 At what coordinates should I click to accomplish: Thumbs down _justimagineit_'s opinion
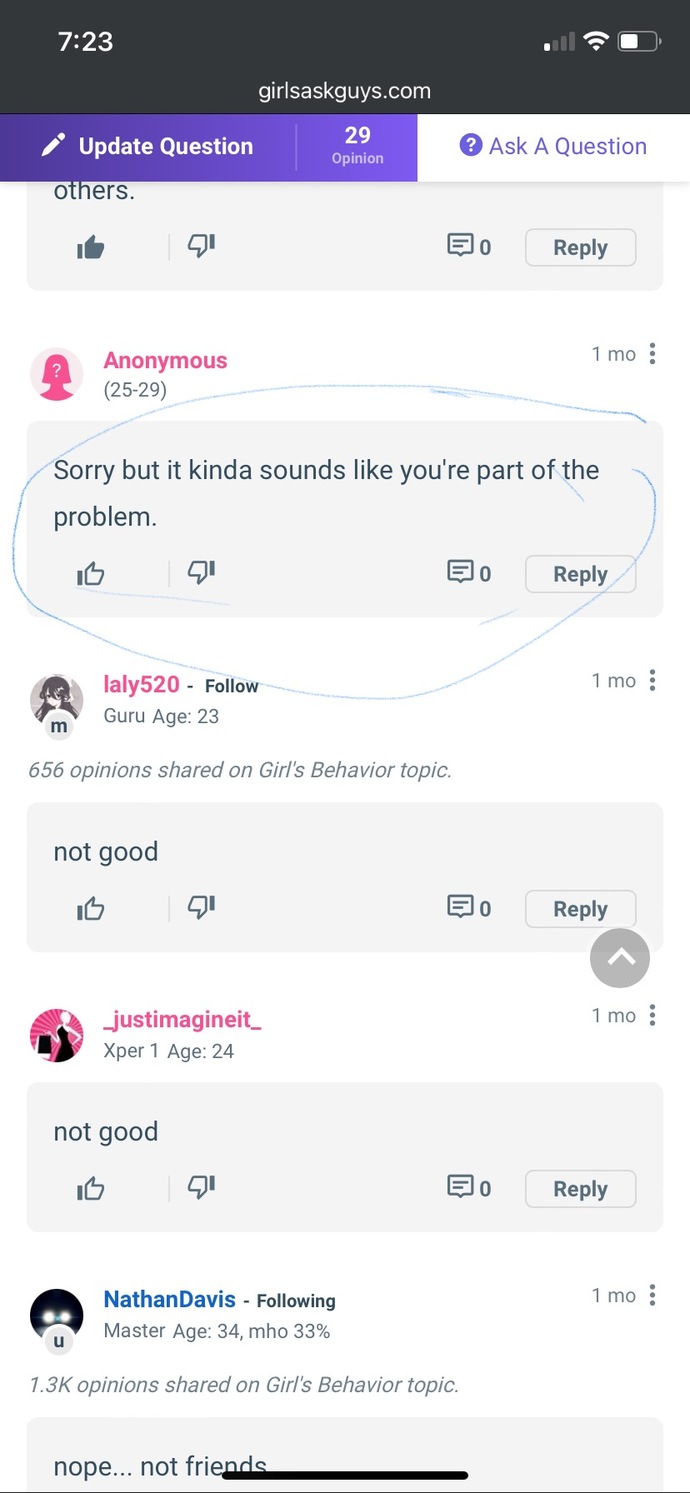(202, 1188)
